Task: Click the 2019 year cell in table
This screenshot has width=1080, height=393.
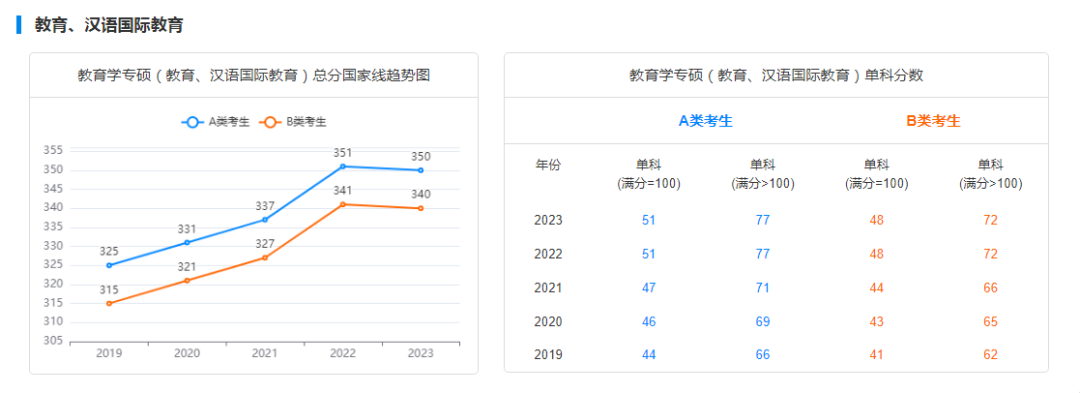Action: click(x=548, y=355)
